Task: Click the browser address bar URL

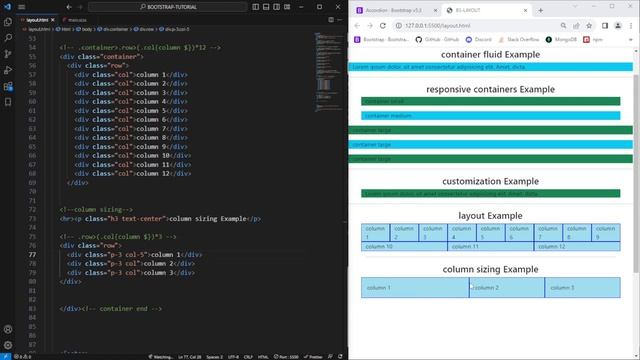Action: tap(438, 26)
